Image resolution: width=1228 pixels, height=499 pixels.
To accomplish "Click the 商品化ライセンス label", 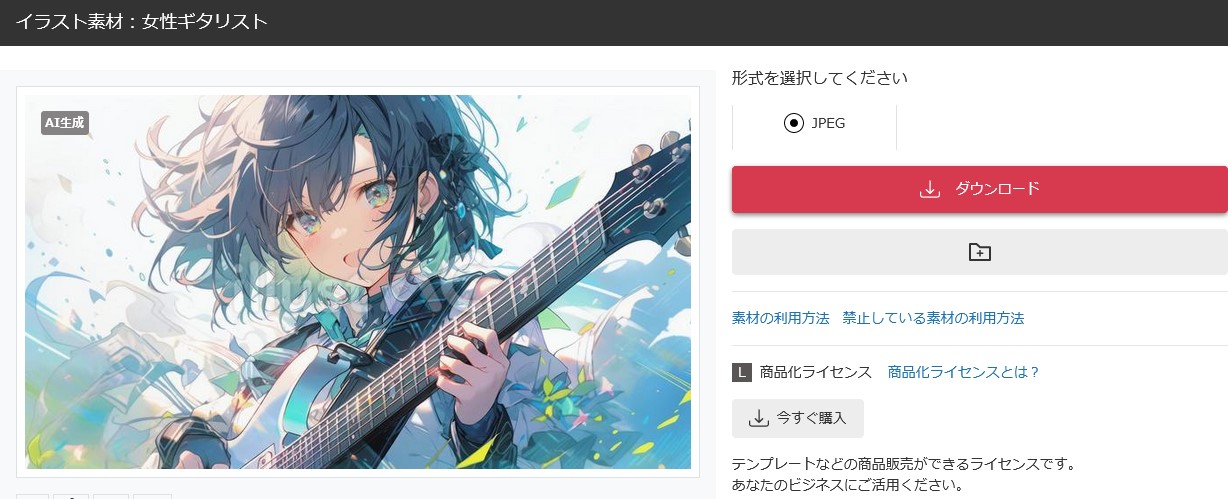I will [816, 372].
